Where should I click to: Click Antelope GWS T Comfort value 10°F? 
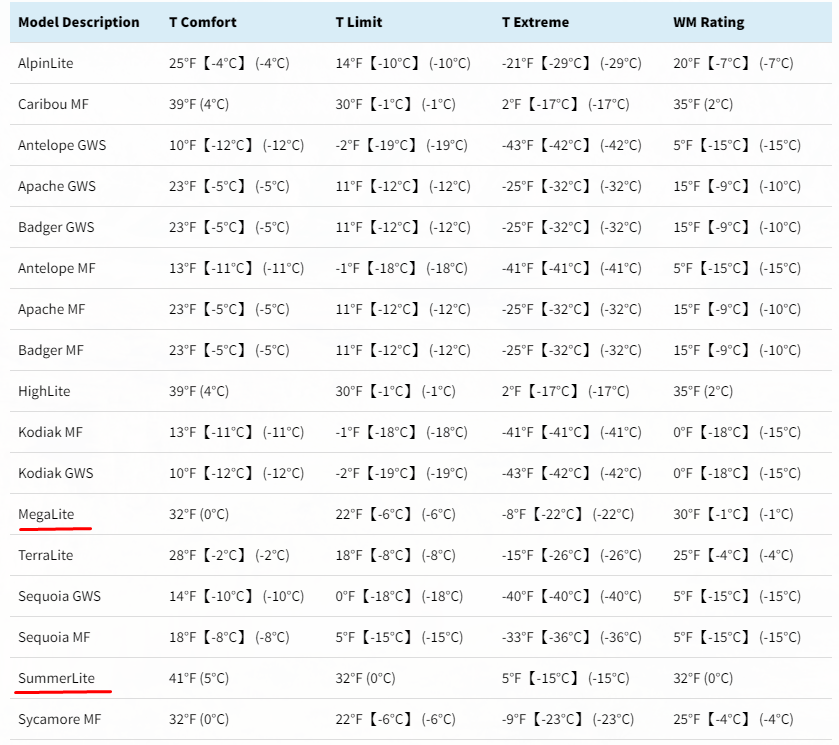pos(182,145)
